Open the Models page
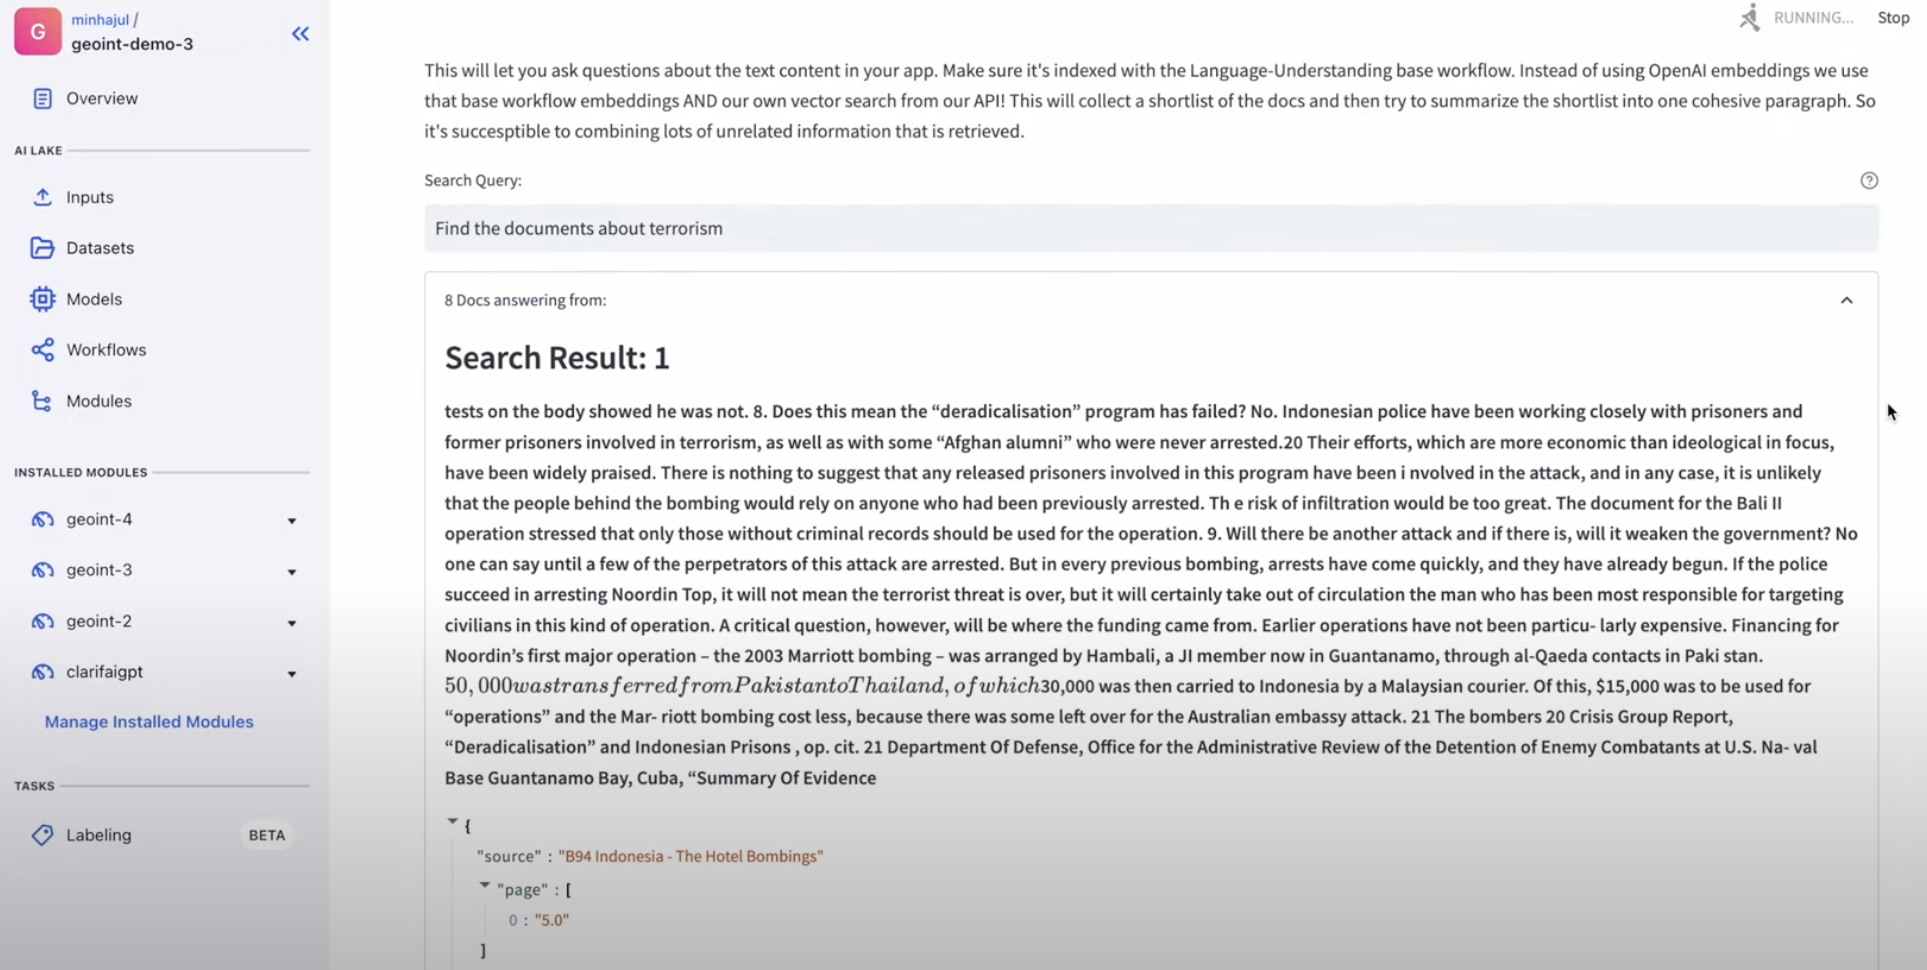 coord(41,298)
